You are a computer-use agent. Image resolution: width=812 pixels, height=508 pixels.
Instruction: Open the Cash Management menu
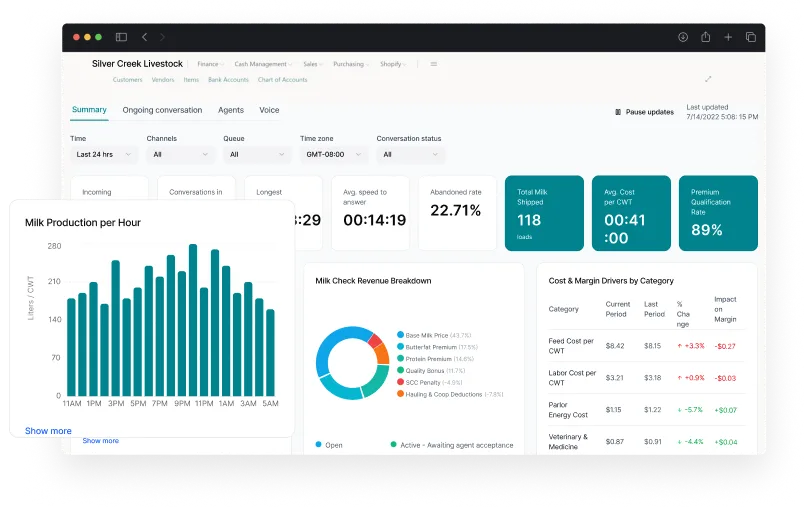263,64
